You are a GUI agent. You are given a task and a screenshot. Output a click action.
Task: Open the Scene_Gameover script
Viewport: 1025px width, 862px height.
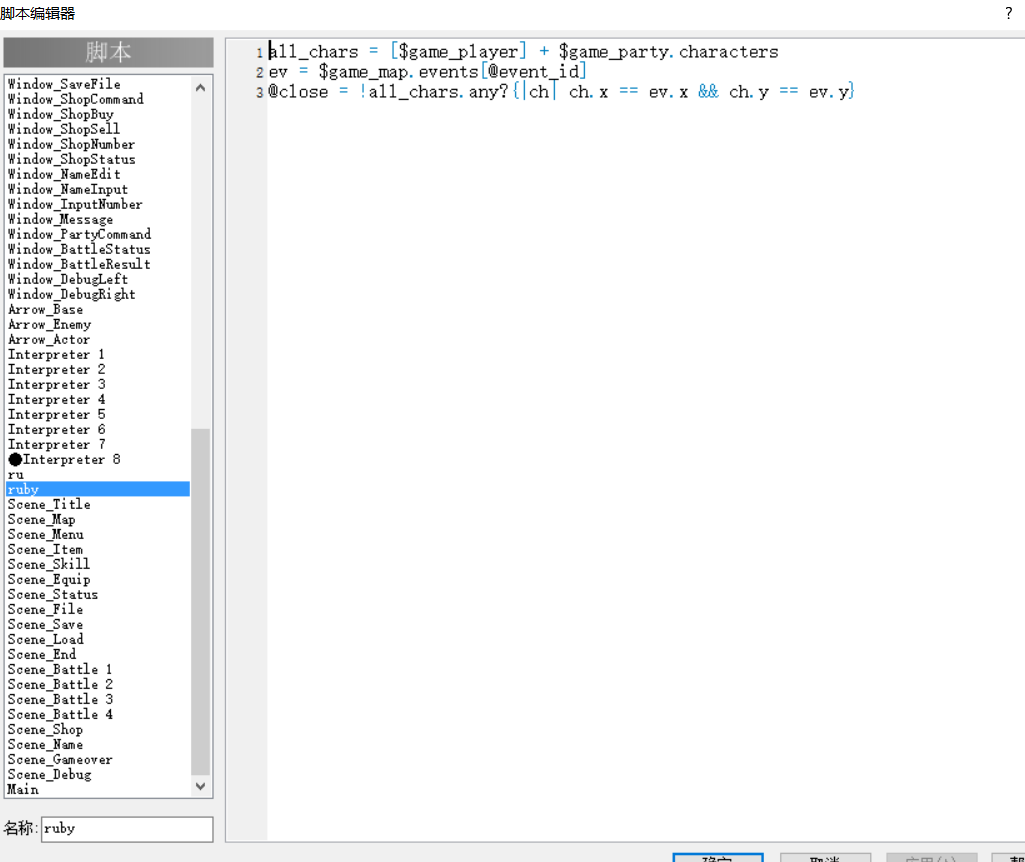click(60, 760)
